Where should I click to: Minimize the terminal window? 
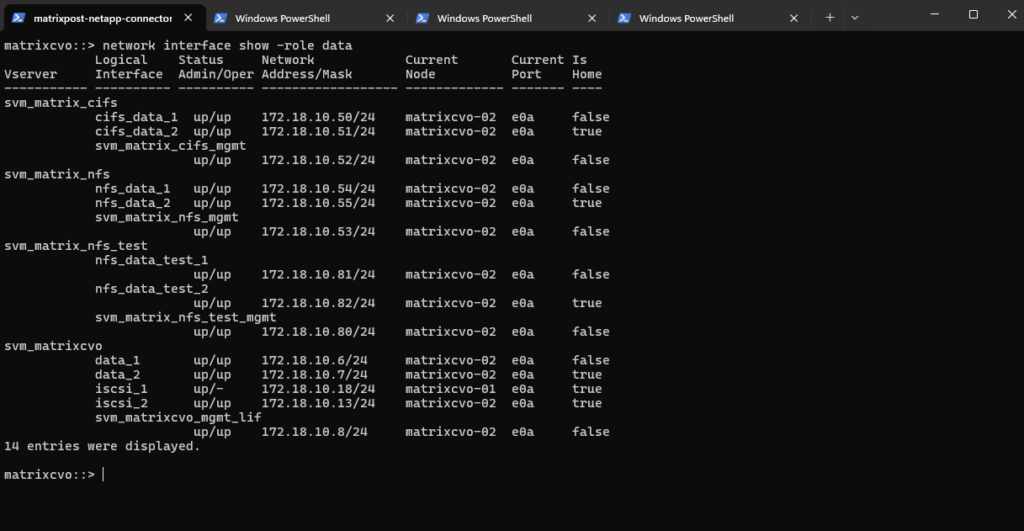point(928,15)
